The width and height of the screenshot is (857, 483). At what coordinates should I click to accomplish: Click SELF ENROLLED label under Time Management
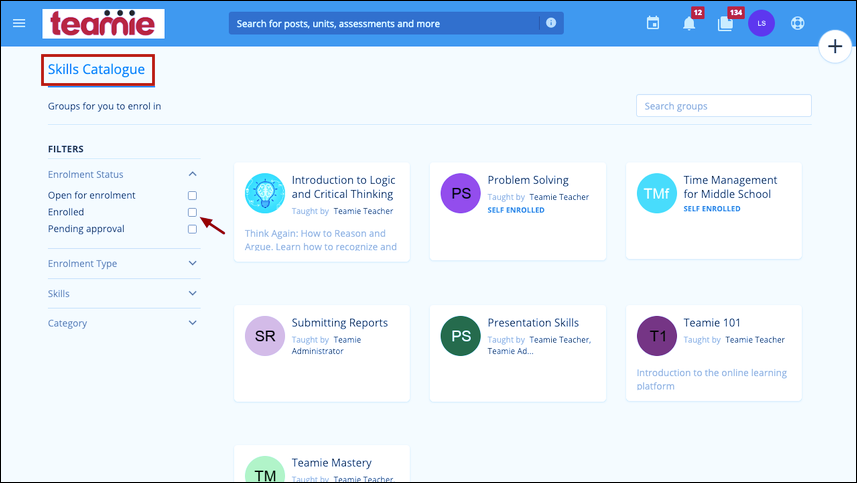pyautogui.click(x=712, y=209)
